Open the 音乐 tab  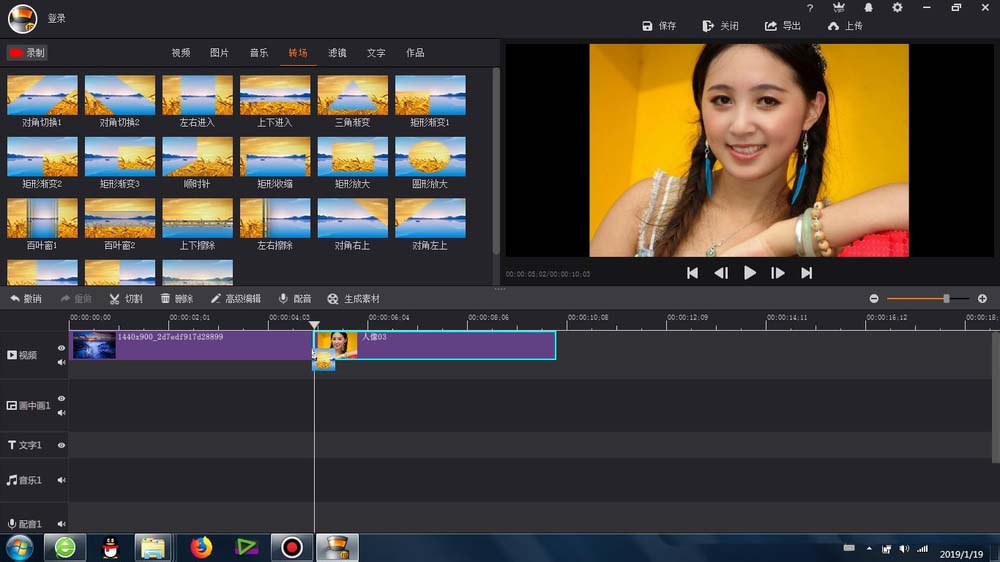tap(258, 53)
